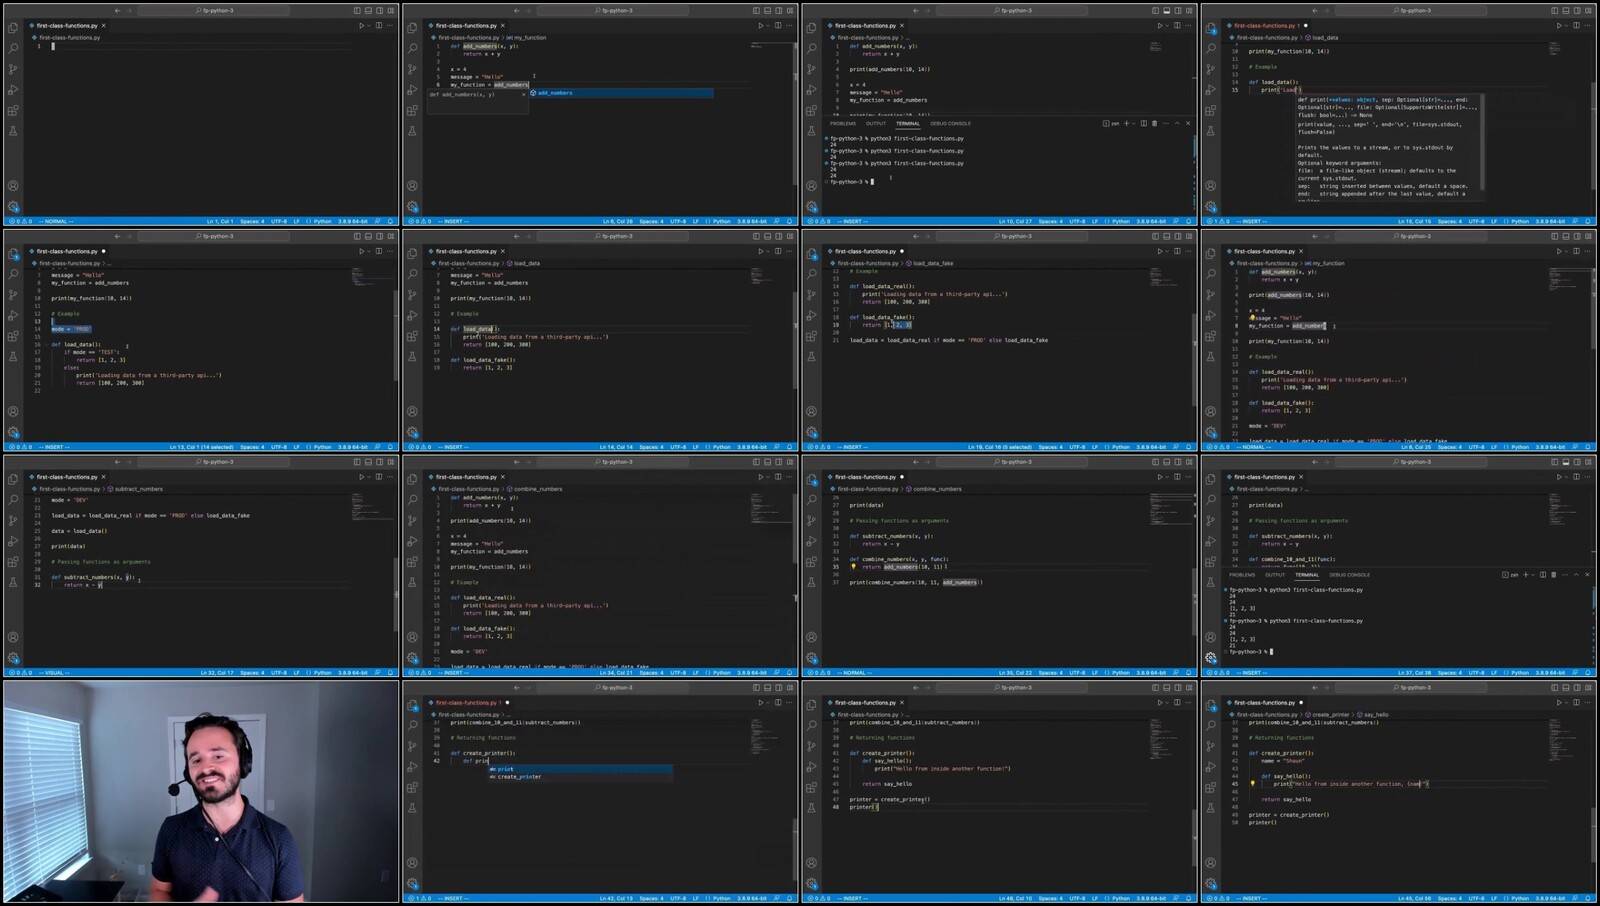Viewport: 1600px width, 906px height.
Task: Open run dropdown arrow in add_numbers autocomplete window
Action: point(768,26)
